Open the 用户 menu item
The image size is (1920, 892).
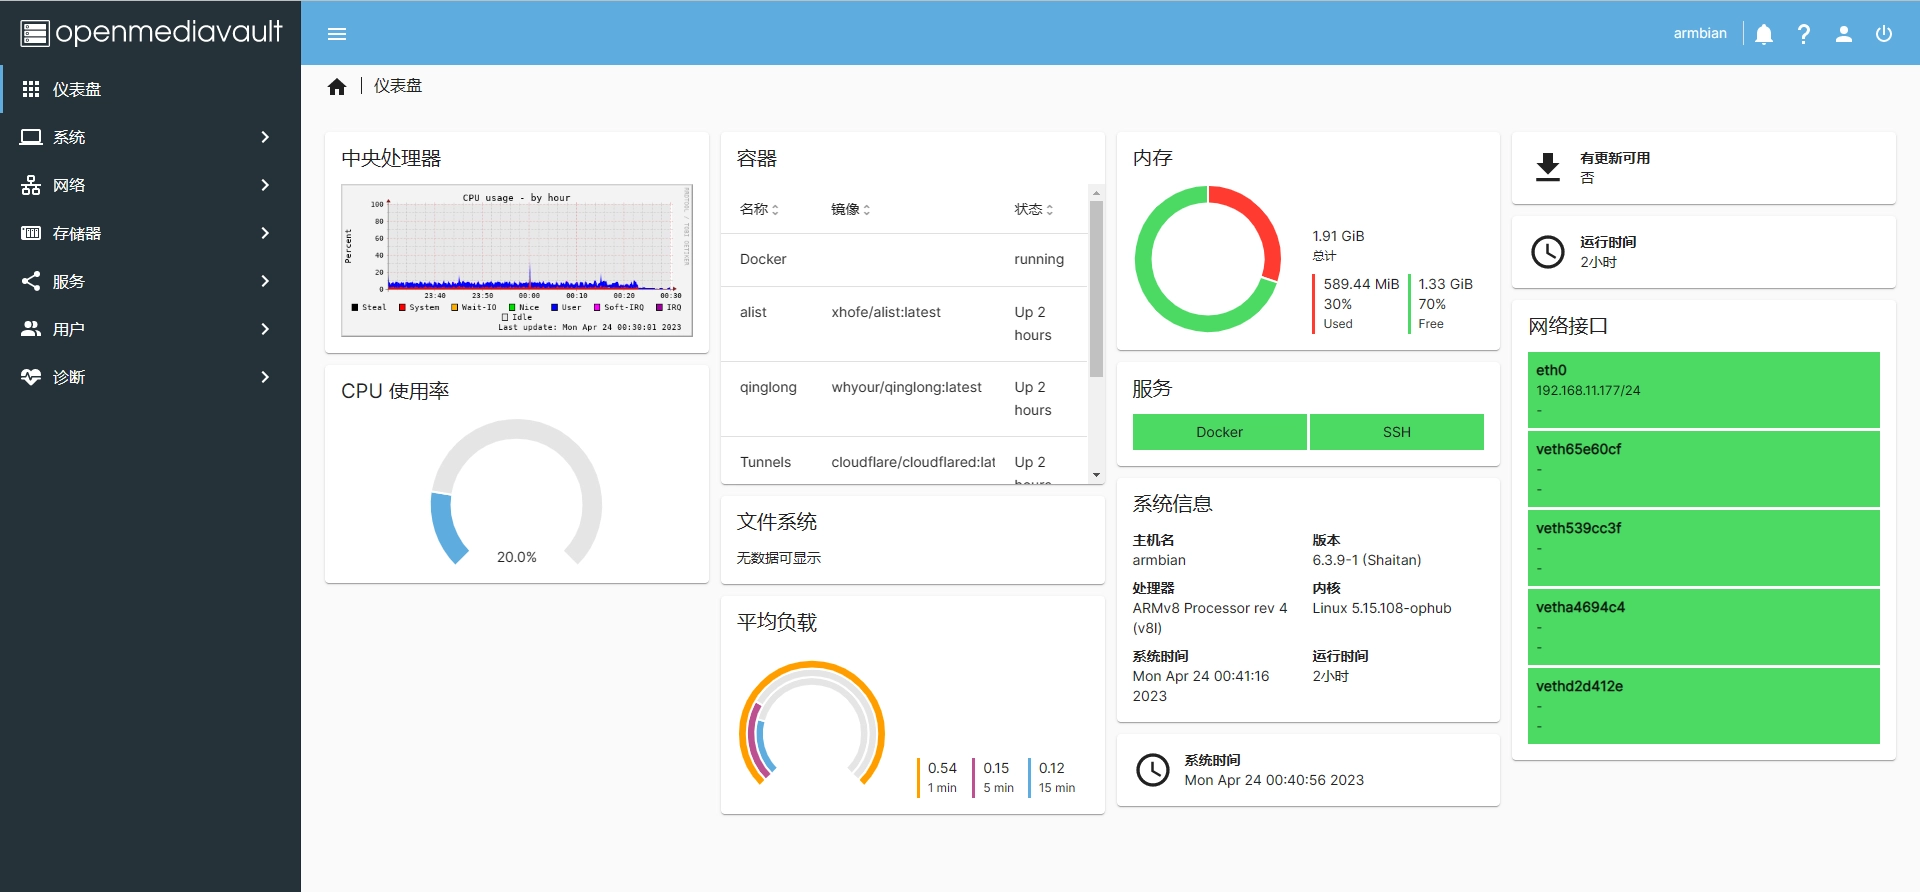coord(150,329)
